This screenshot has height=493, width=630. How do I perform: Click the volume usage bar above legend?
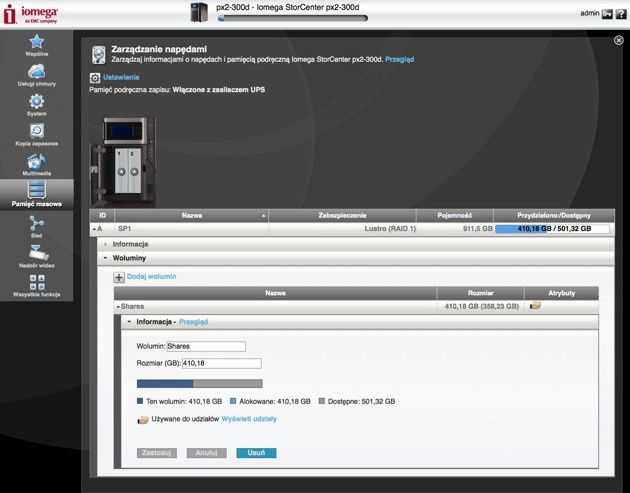point(200,384)
